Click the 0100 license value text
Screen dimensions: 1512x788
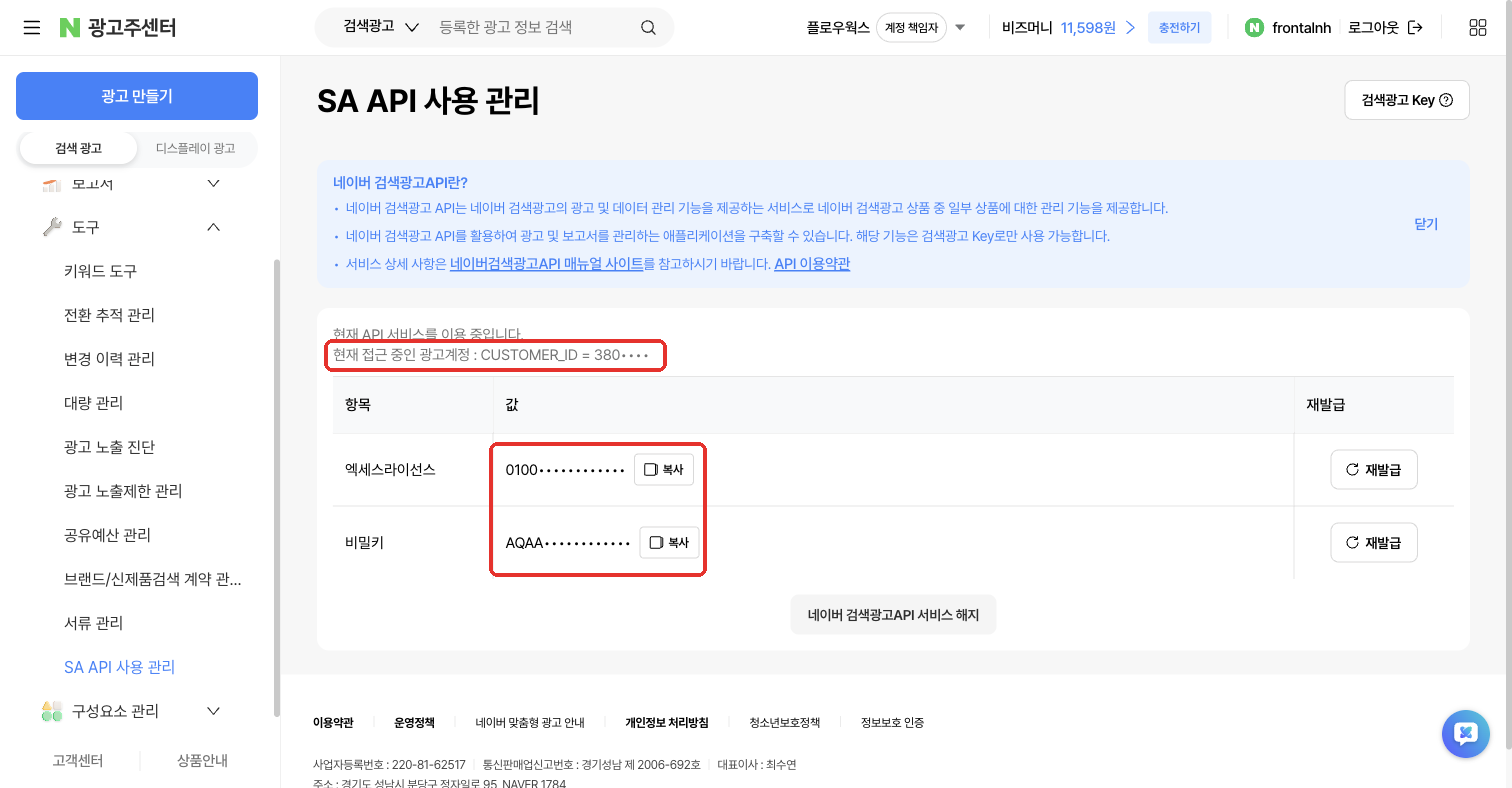coord(565,470)
